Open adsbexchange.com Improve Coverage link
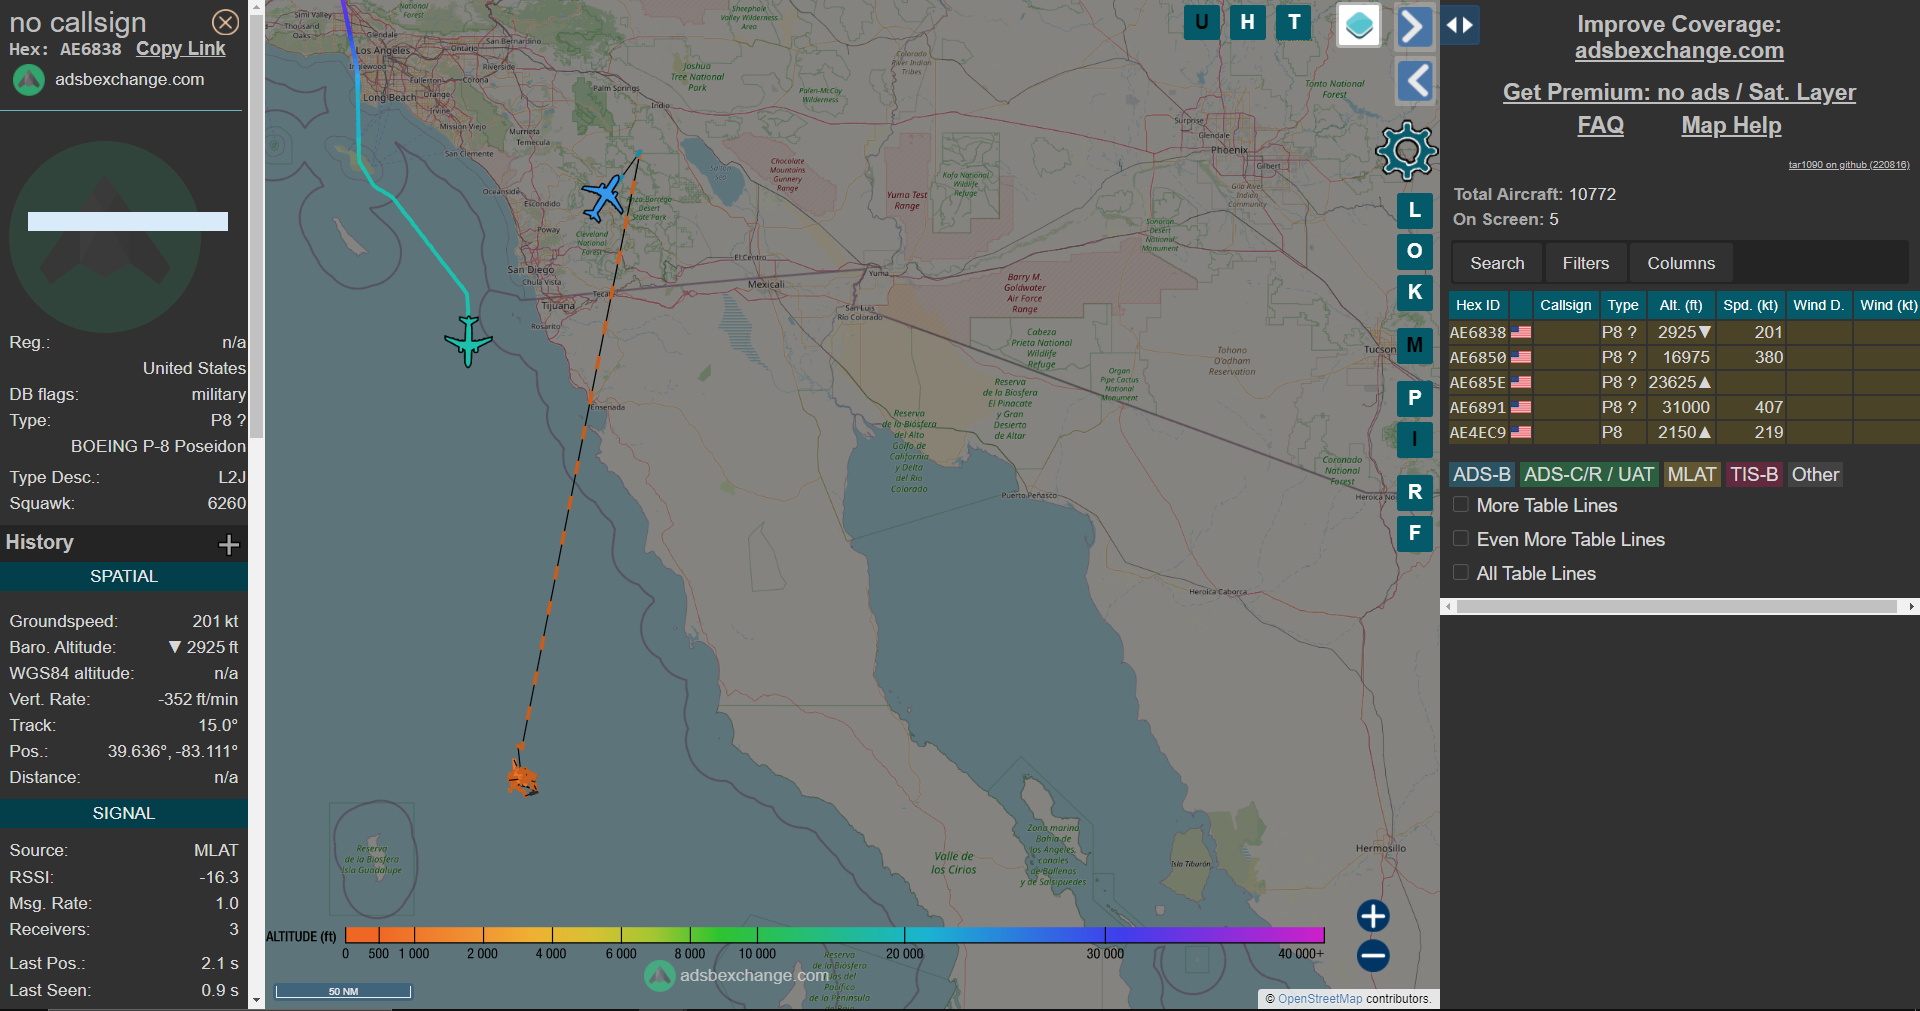Screen dimensions: 1920x1011 (x=1679, y=51)
